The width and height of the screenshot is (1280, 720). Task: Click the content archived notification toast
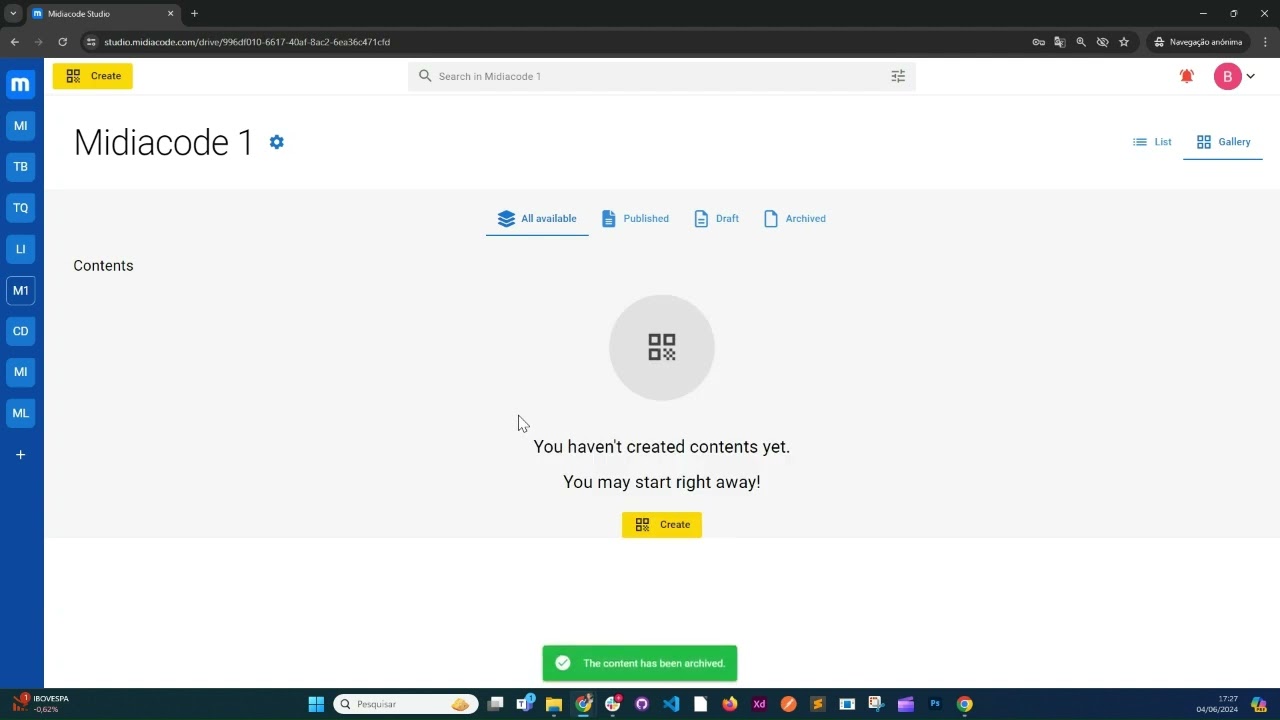tap(640, 663)
